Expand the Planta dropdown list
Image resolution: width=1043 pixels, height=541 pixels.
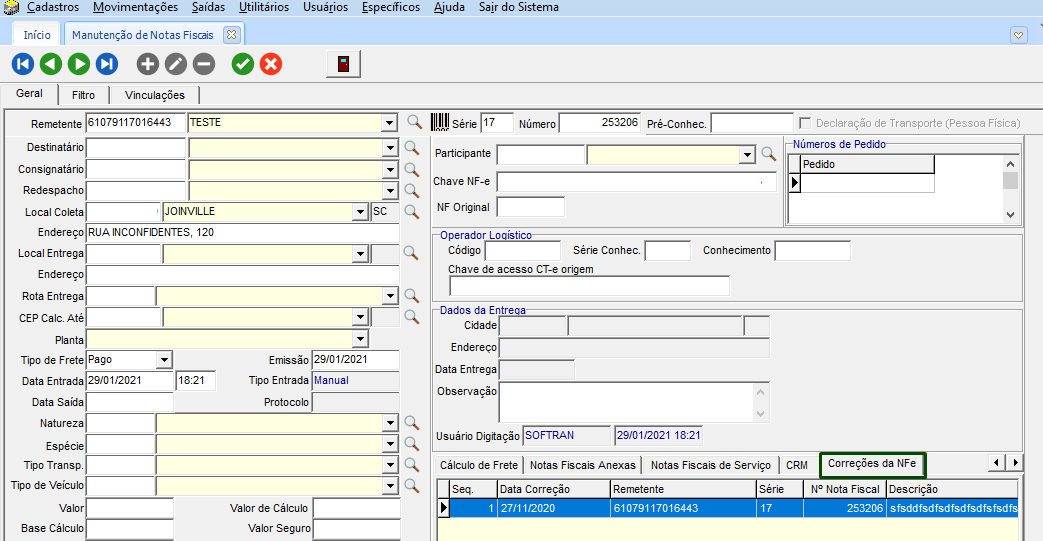(x=360, y=340)
